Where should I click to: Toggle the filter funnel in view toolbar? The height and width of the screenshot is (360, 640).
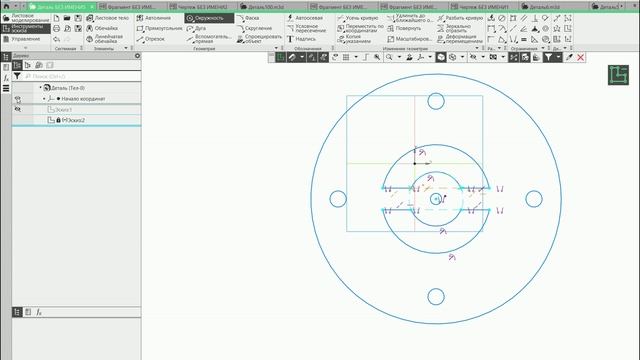pyautogui.click(x=548, y=58)
